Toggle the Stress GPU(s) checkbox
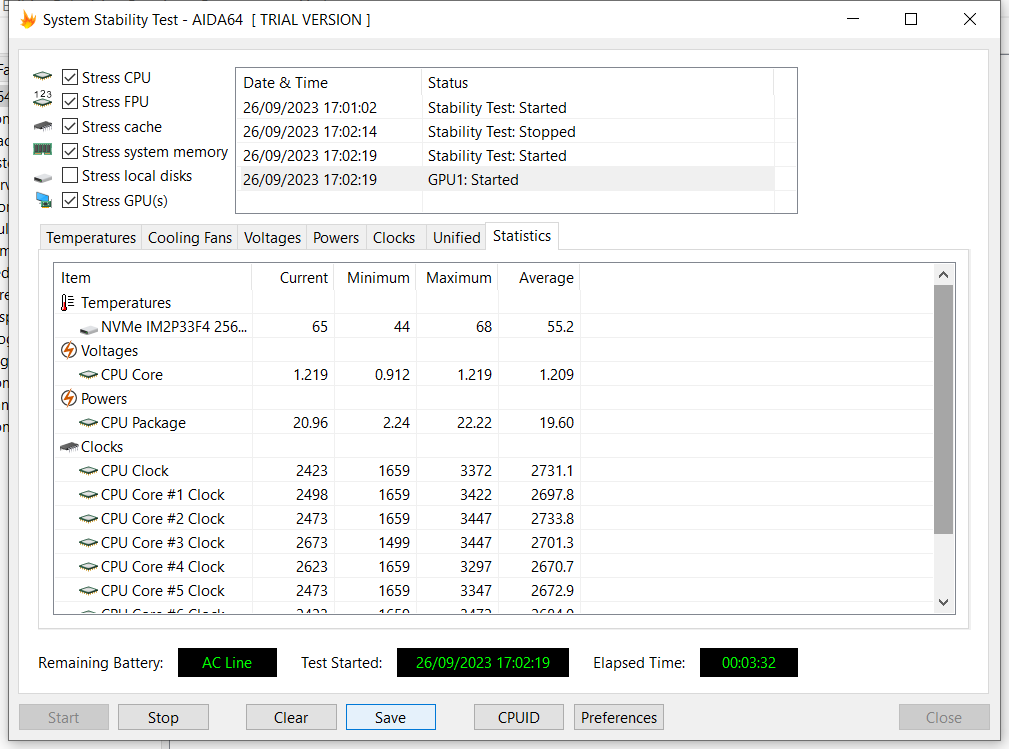1009x749 pixels. click(x=70, y=200)
